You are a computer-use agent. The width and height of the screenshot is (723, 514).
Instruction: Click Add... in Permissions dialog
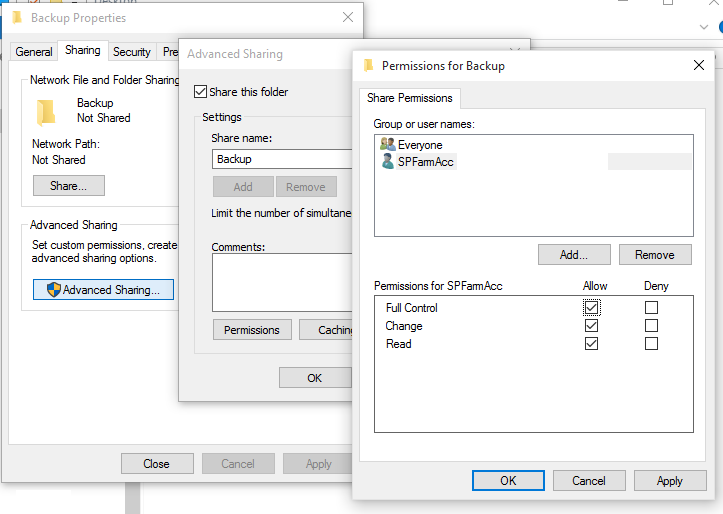[x=574, y=254]
